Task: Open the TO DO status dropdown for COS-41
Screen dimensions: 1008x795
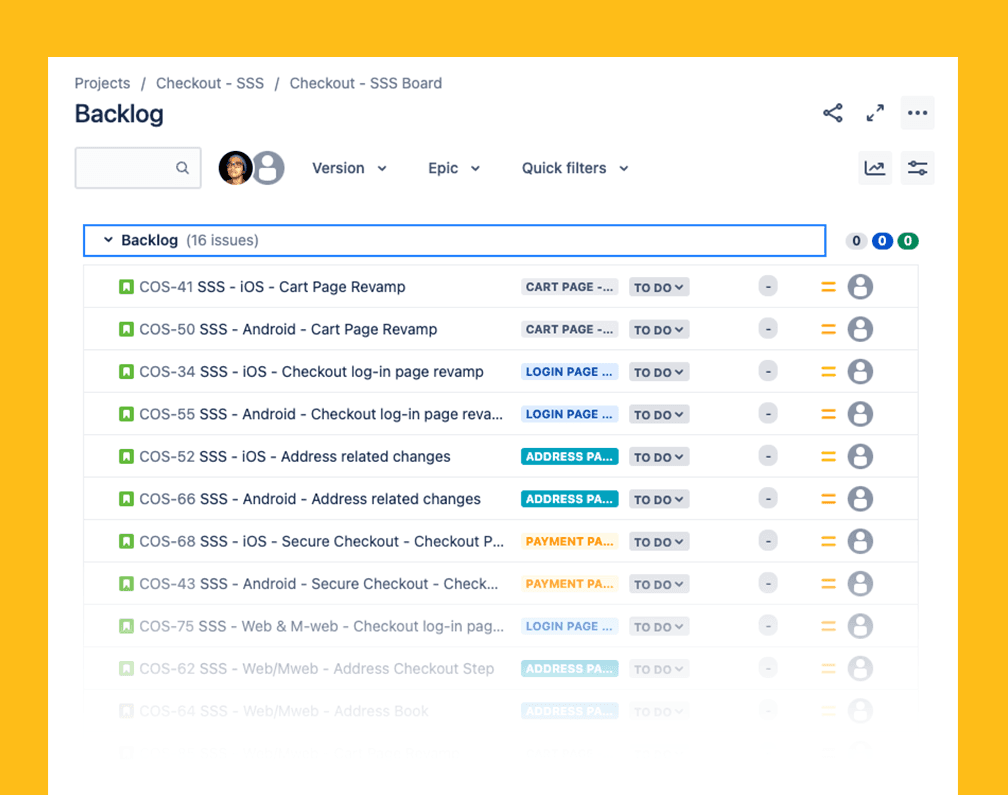Action: click(658, 287)
